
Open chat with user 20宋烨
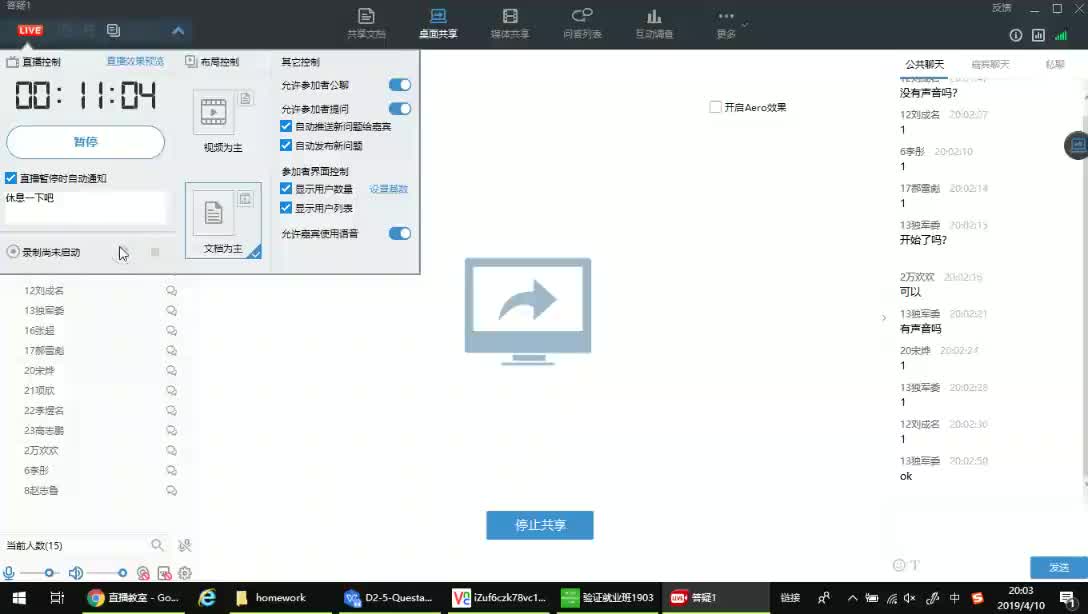(171, 370)
